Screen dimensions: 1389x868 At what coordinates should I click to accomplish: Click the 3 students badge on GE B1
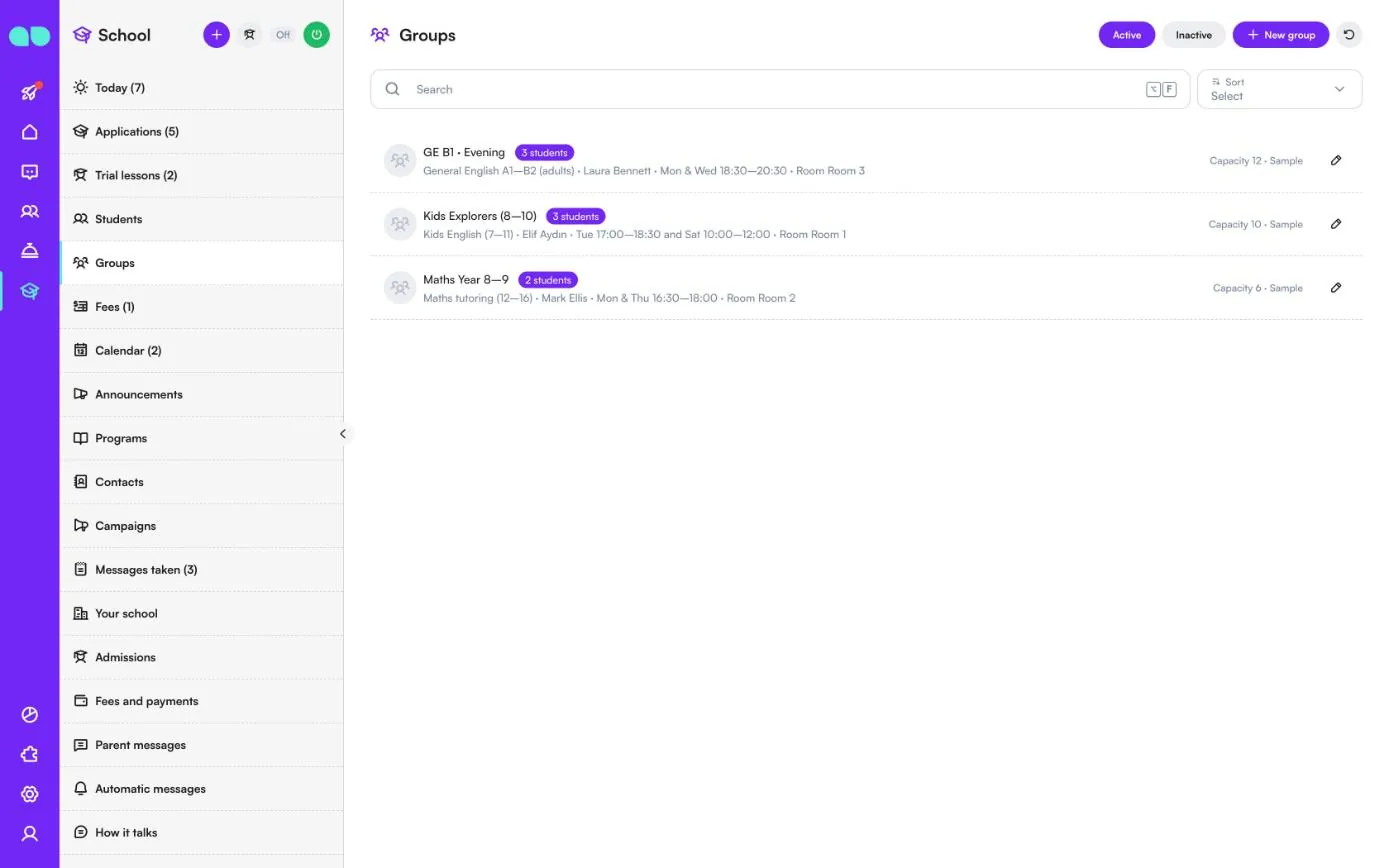[x=544, y=153]
